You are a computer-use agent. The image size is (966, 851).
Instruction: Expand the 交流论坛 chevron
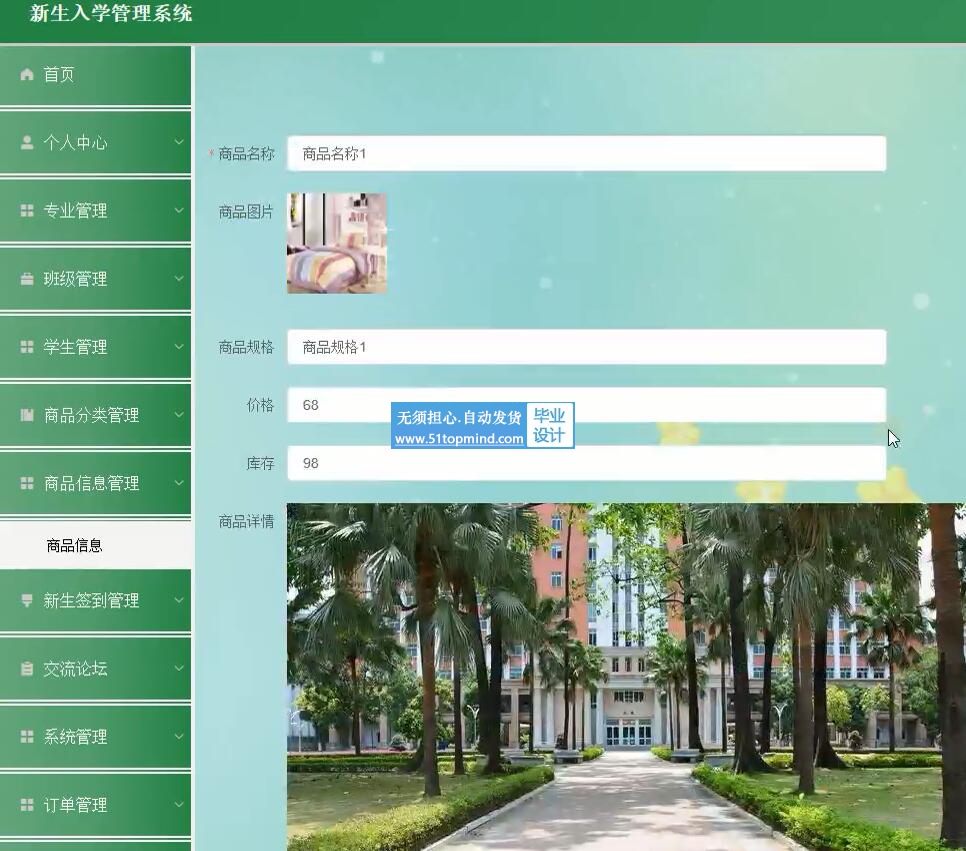(x=179, y=669)
